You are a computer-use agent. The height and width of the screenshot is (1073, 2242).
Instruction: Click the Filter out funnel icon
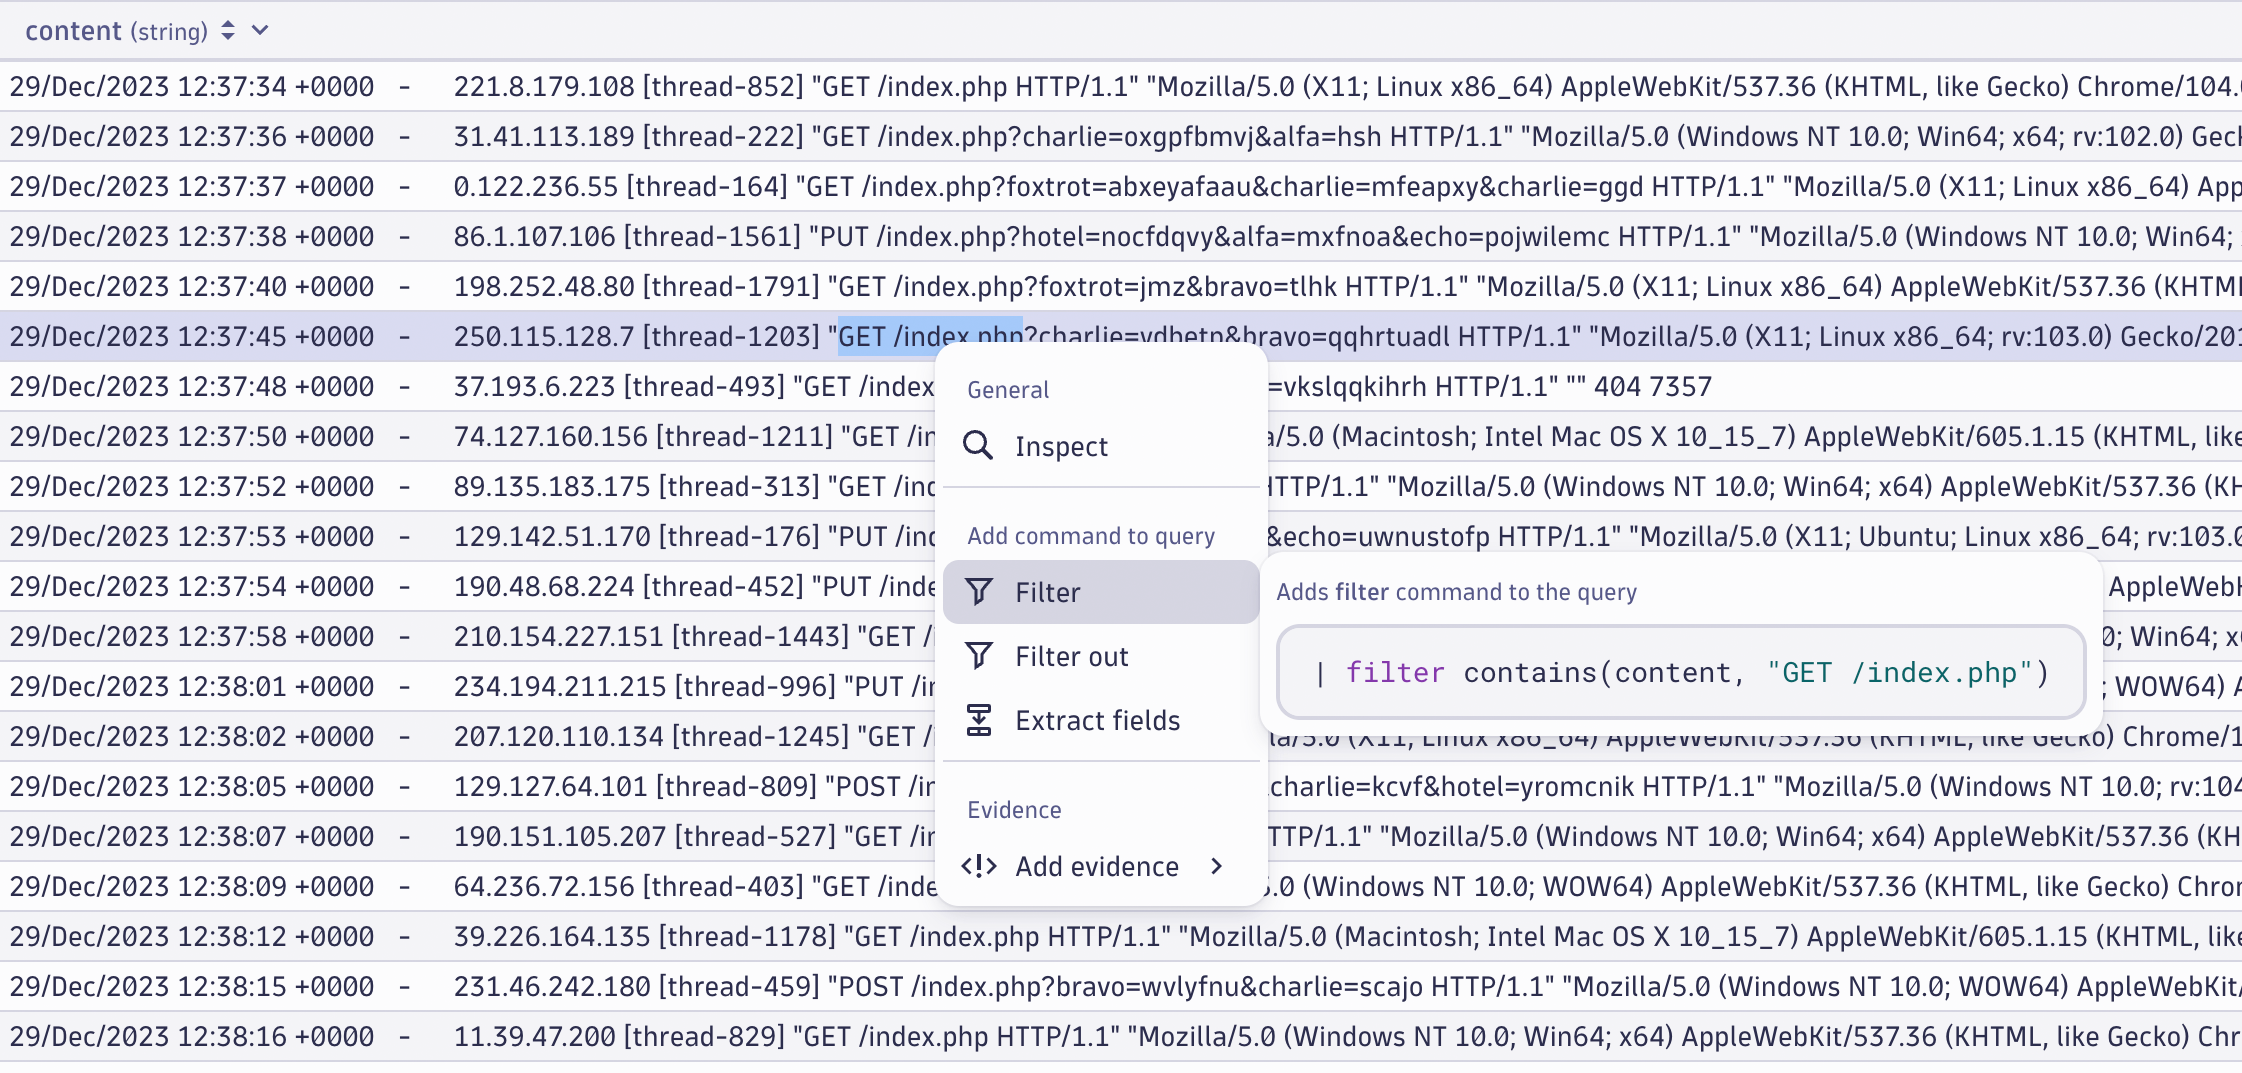[x=980, y=655]
